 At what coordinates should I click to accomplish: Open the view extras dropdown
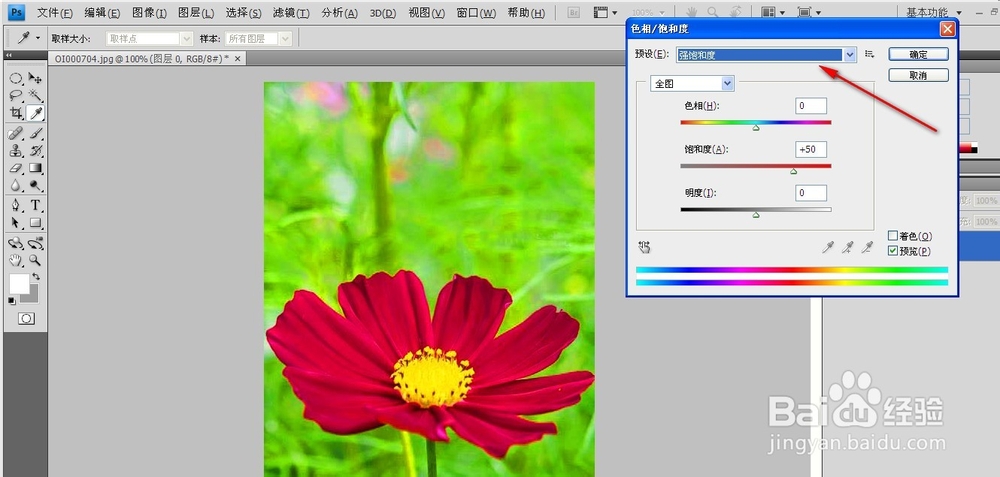coord(605,12)
